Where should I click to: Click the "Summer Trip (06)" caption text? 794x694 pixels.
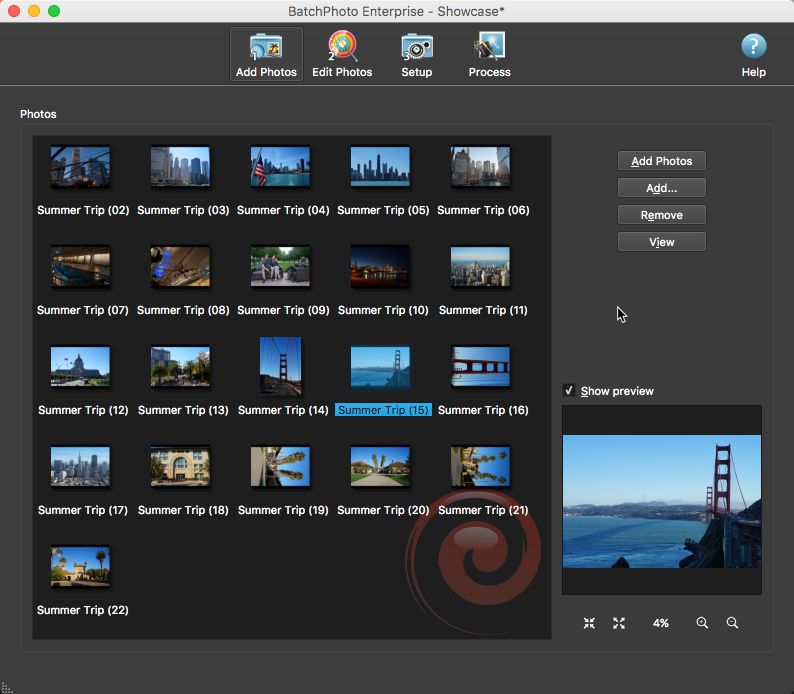click(x=484, y=210)
